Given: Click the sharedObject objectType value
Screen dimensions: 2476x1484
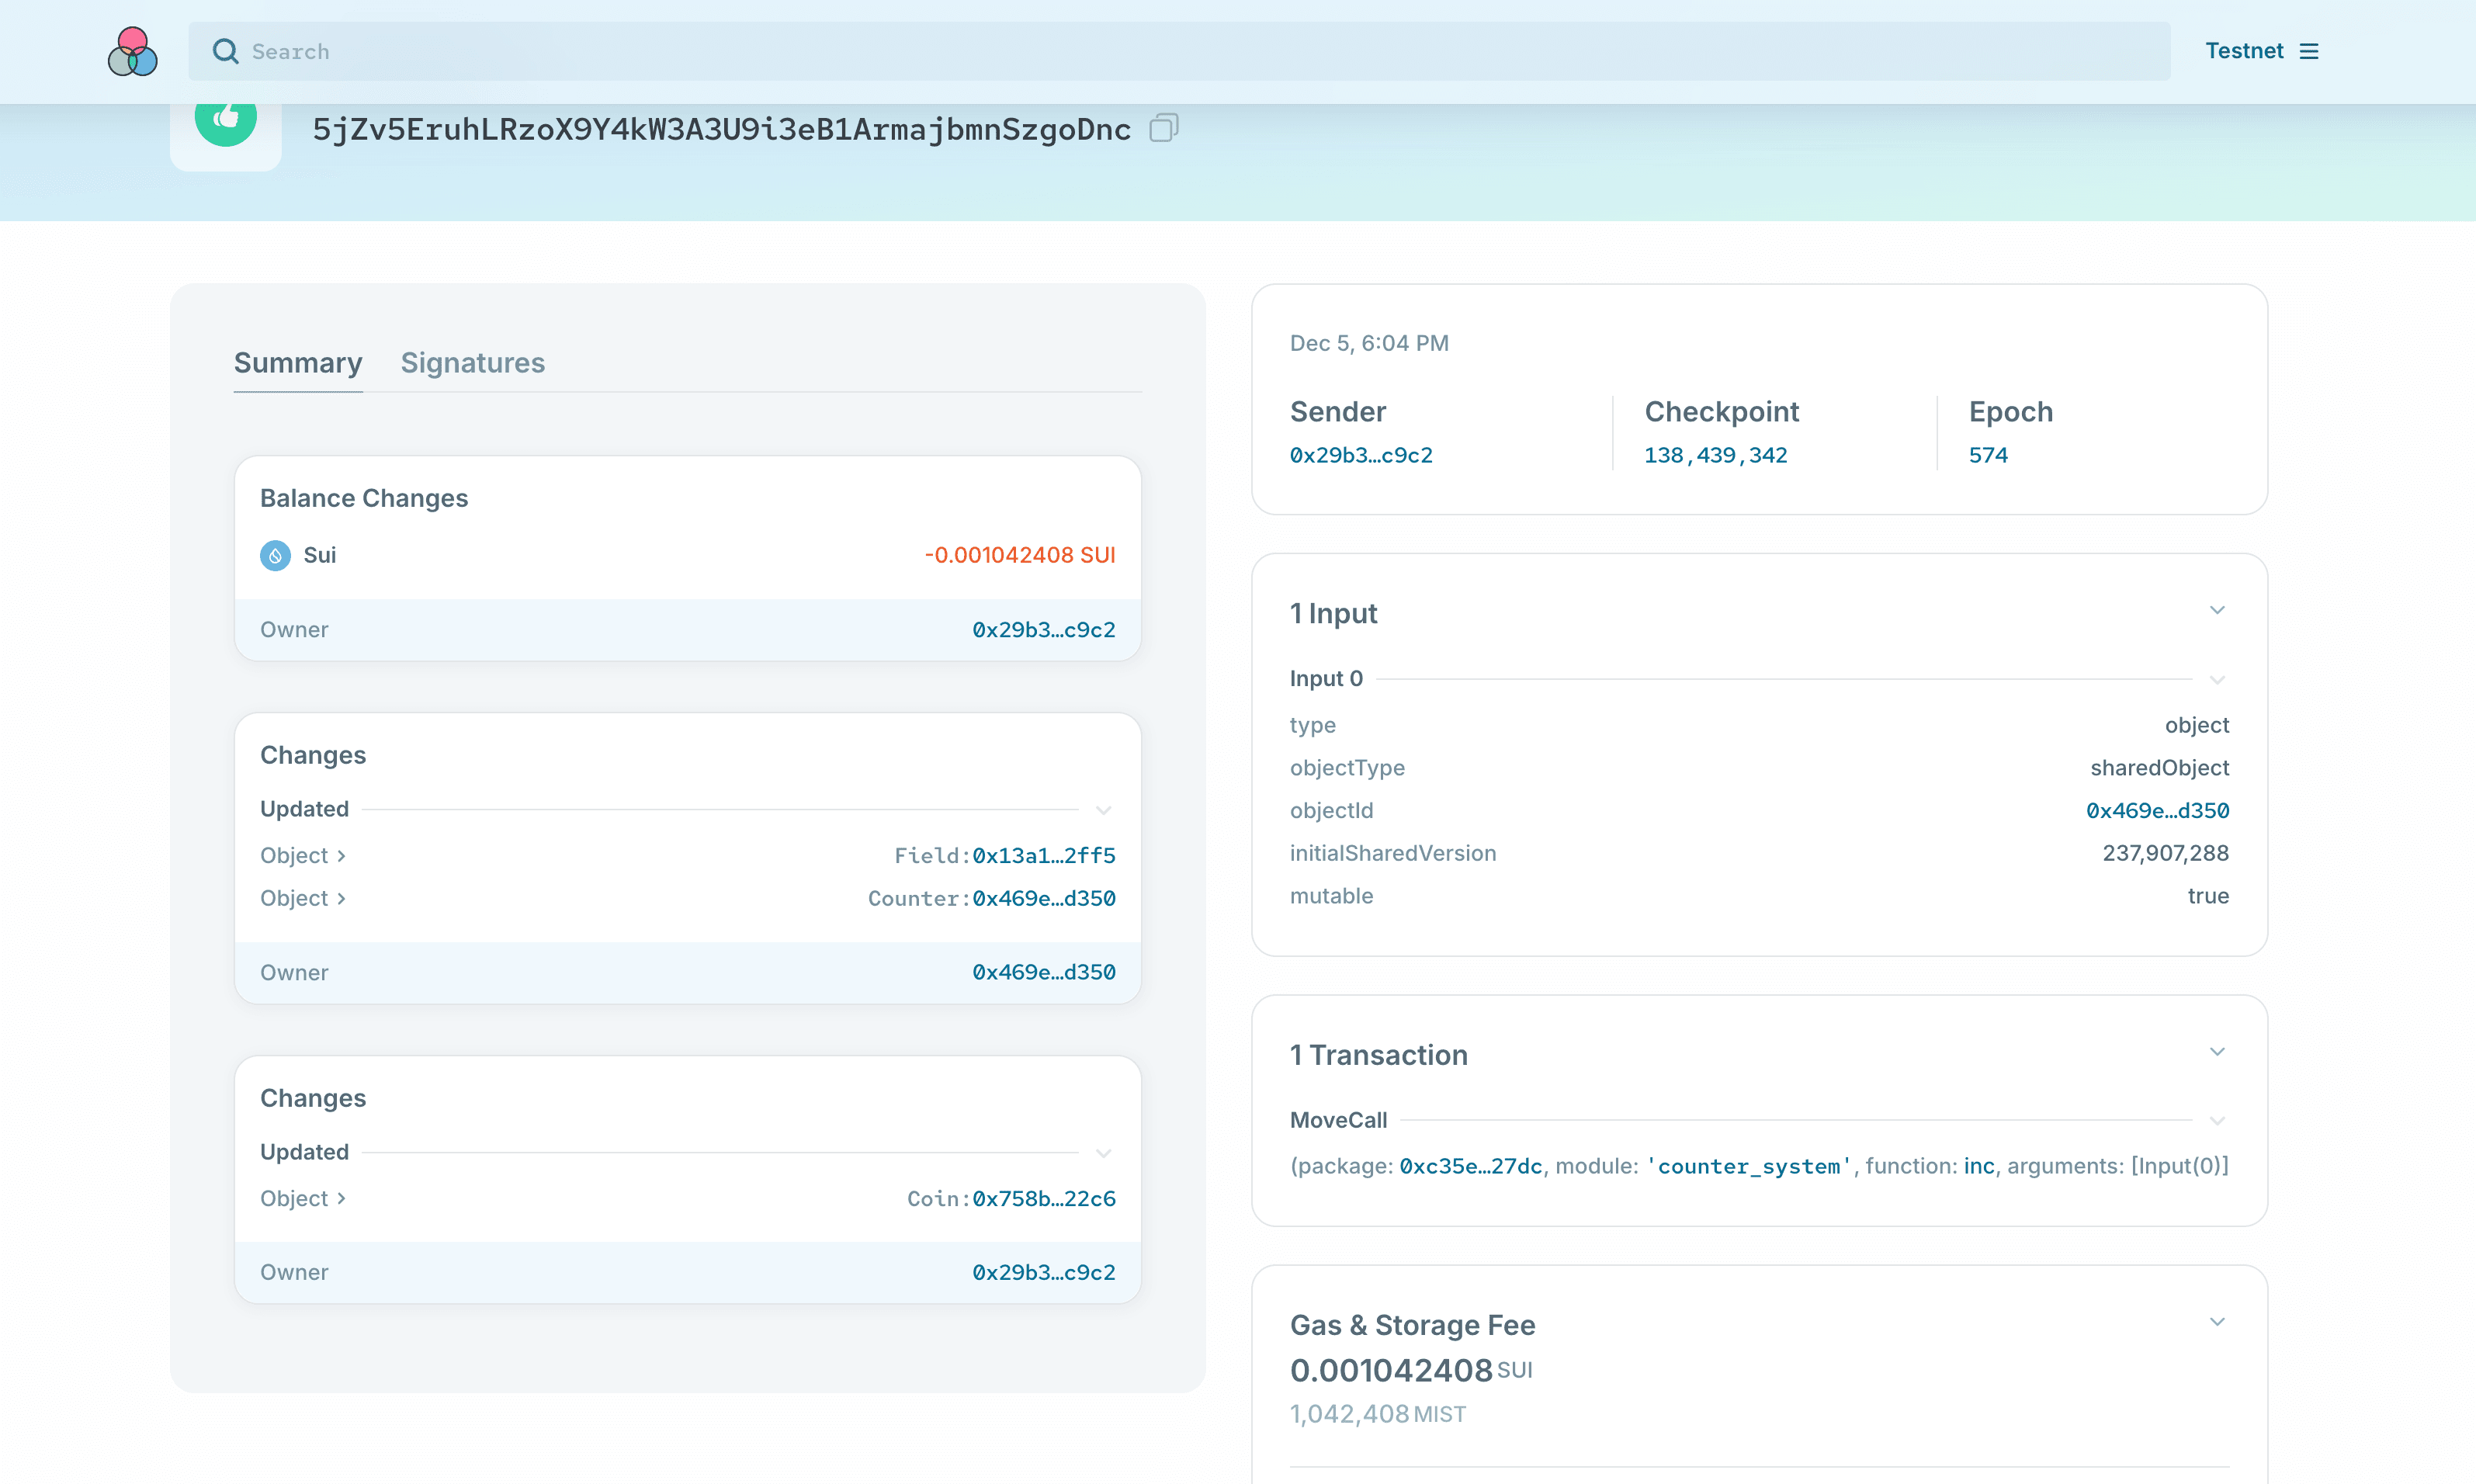Looking at the screenshot, I should coord(2159,768).
